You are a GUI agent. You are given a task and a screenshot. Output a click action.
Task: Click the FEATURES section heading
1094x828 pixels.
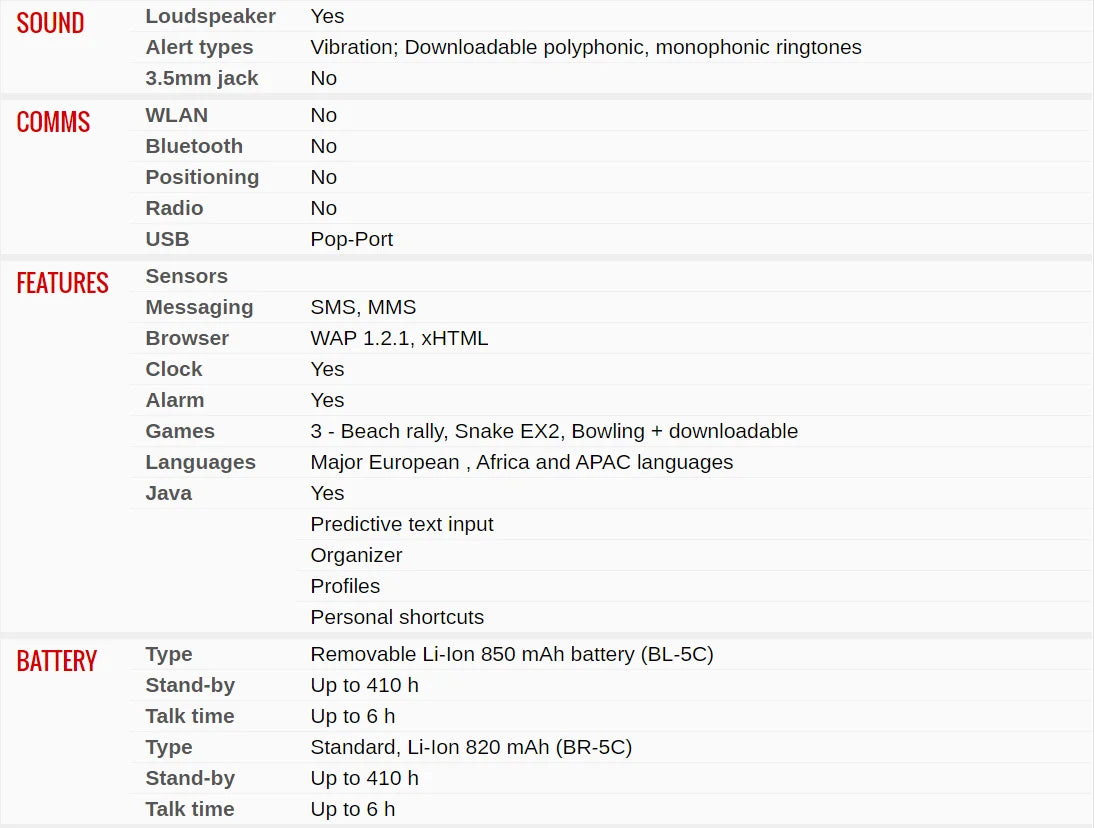pos(62,283)
